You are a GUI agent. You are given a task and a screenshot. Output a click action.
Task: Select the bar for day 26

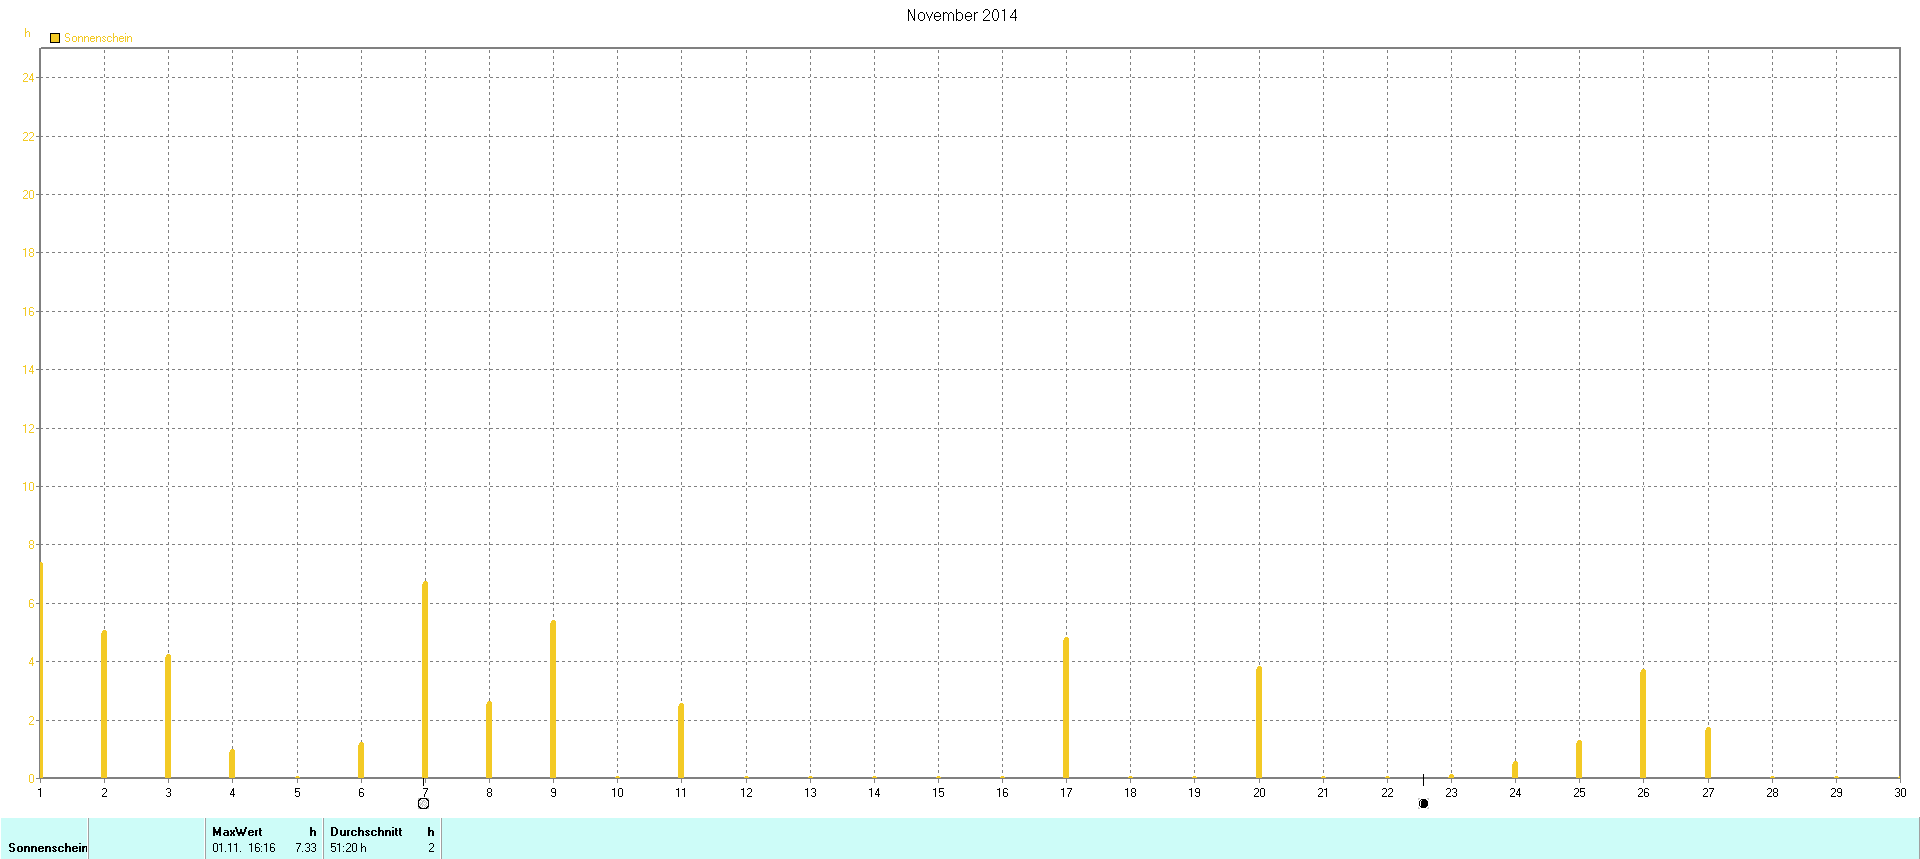1643,723
